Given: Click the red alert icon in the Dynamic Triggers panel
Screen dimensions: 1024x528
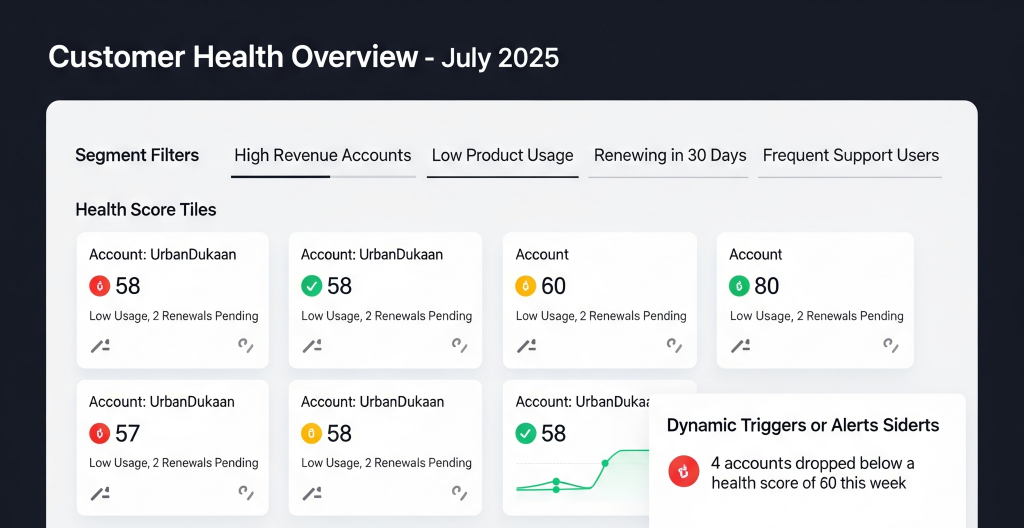Looking at the screenshot, I should click(684, 470).
